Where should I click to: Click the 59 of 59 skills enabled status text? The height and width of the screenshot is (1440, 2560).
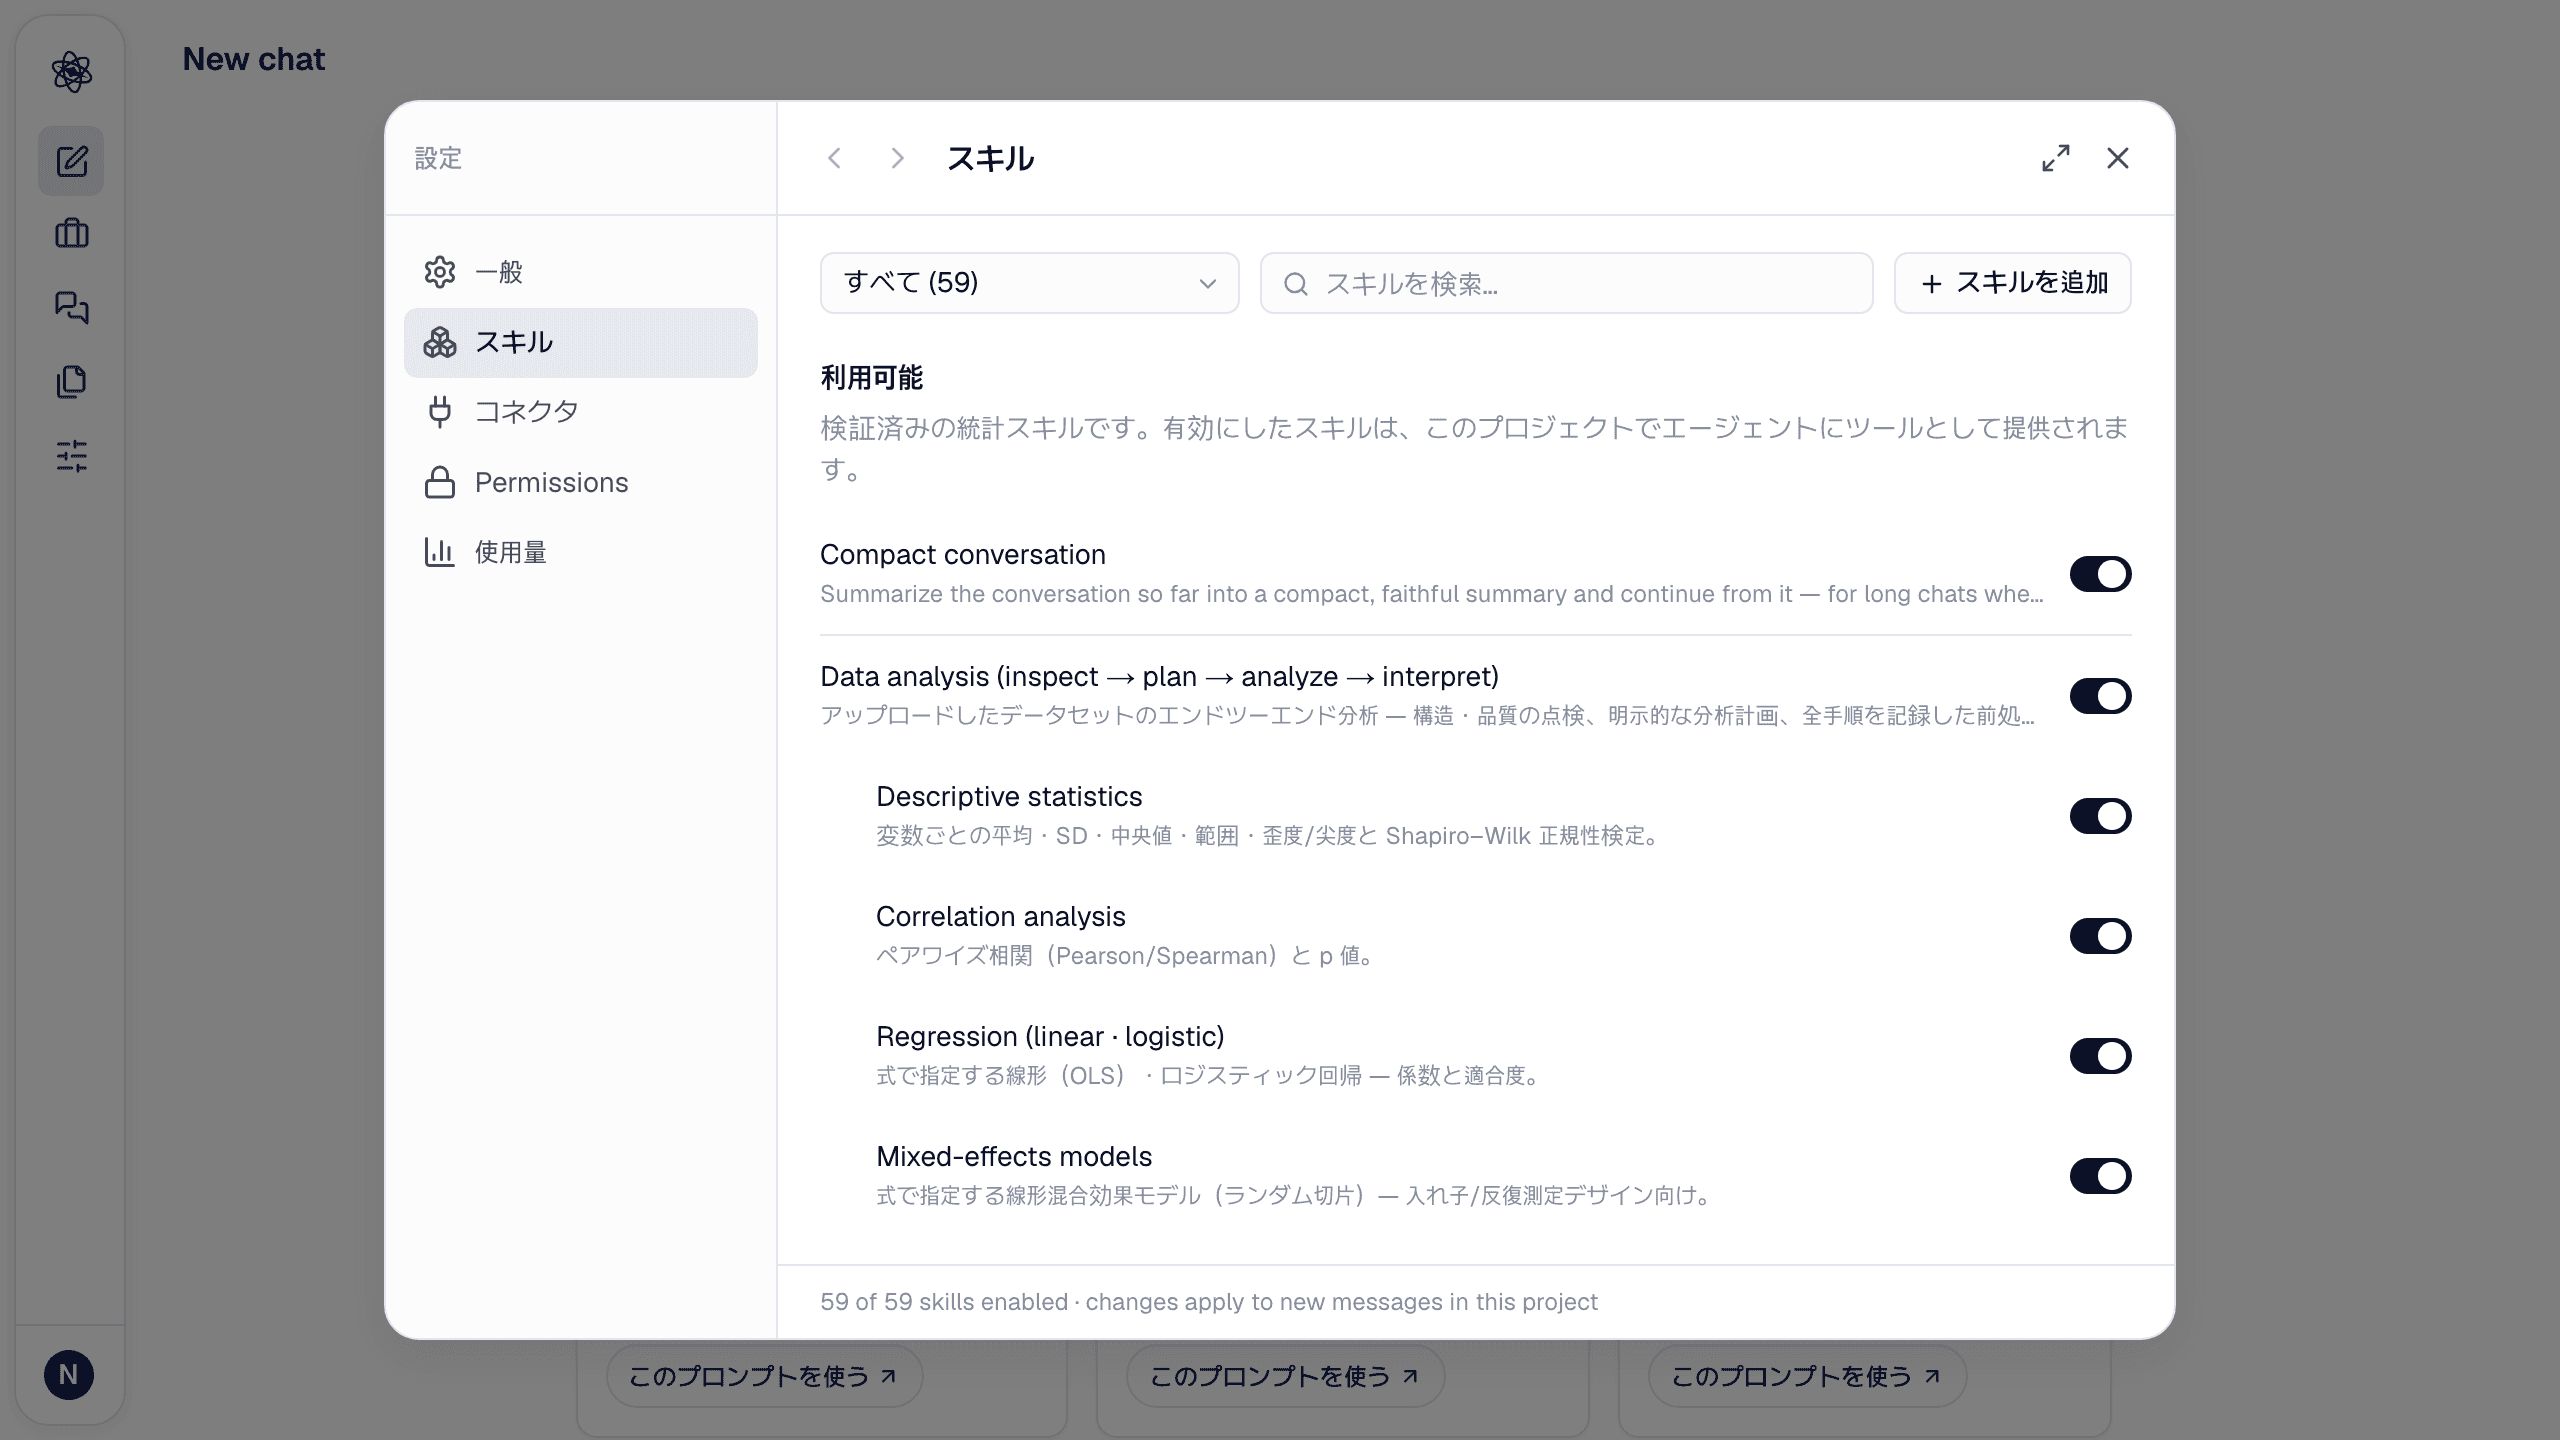coord(1209,1302)
